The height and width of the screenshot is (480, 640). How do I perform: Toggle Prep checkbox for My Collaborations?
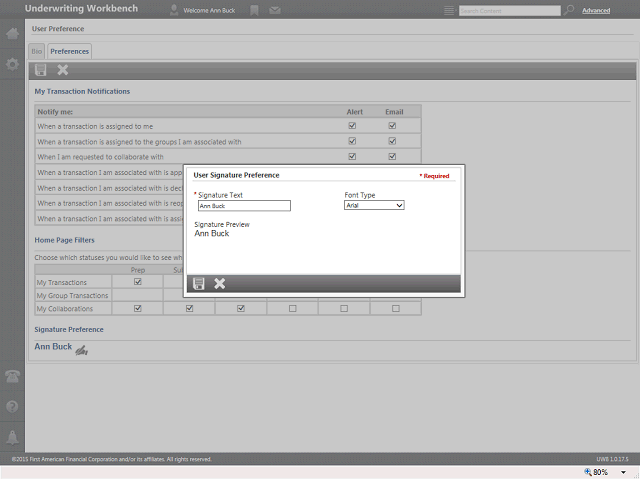(138, 308)
